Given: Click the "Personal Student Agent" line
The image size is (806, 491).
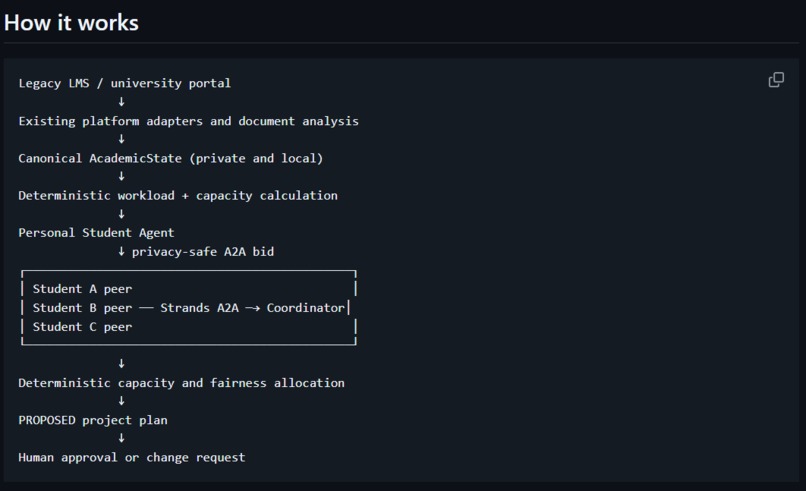Looking at the screenshot, I should 96,233.
